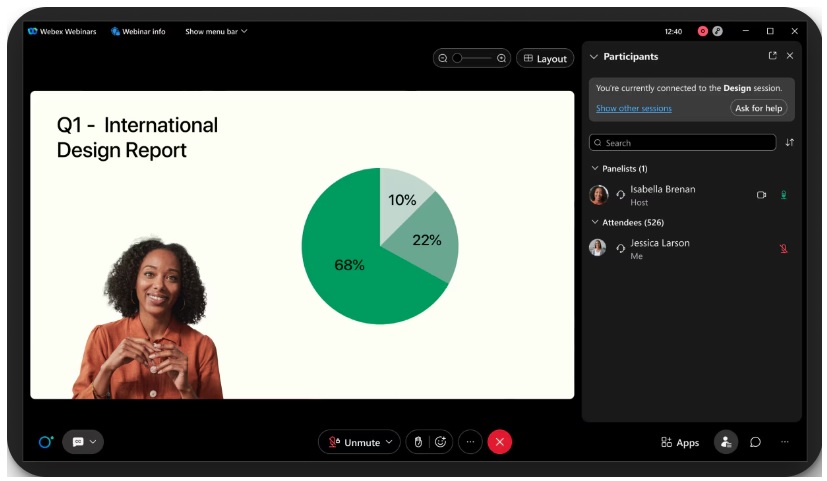This screenshot has width=827, height=481.
Task: Click the raise hand icon
Action: coord(418,442)
